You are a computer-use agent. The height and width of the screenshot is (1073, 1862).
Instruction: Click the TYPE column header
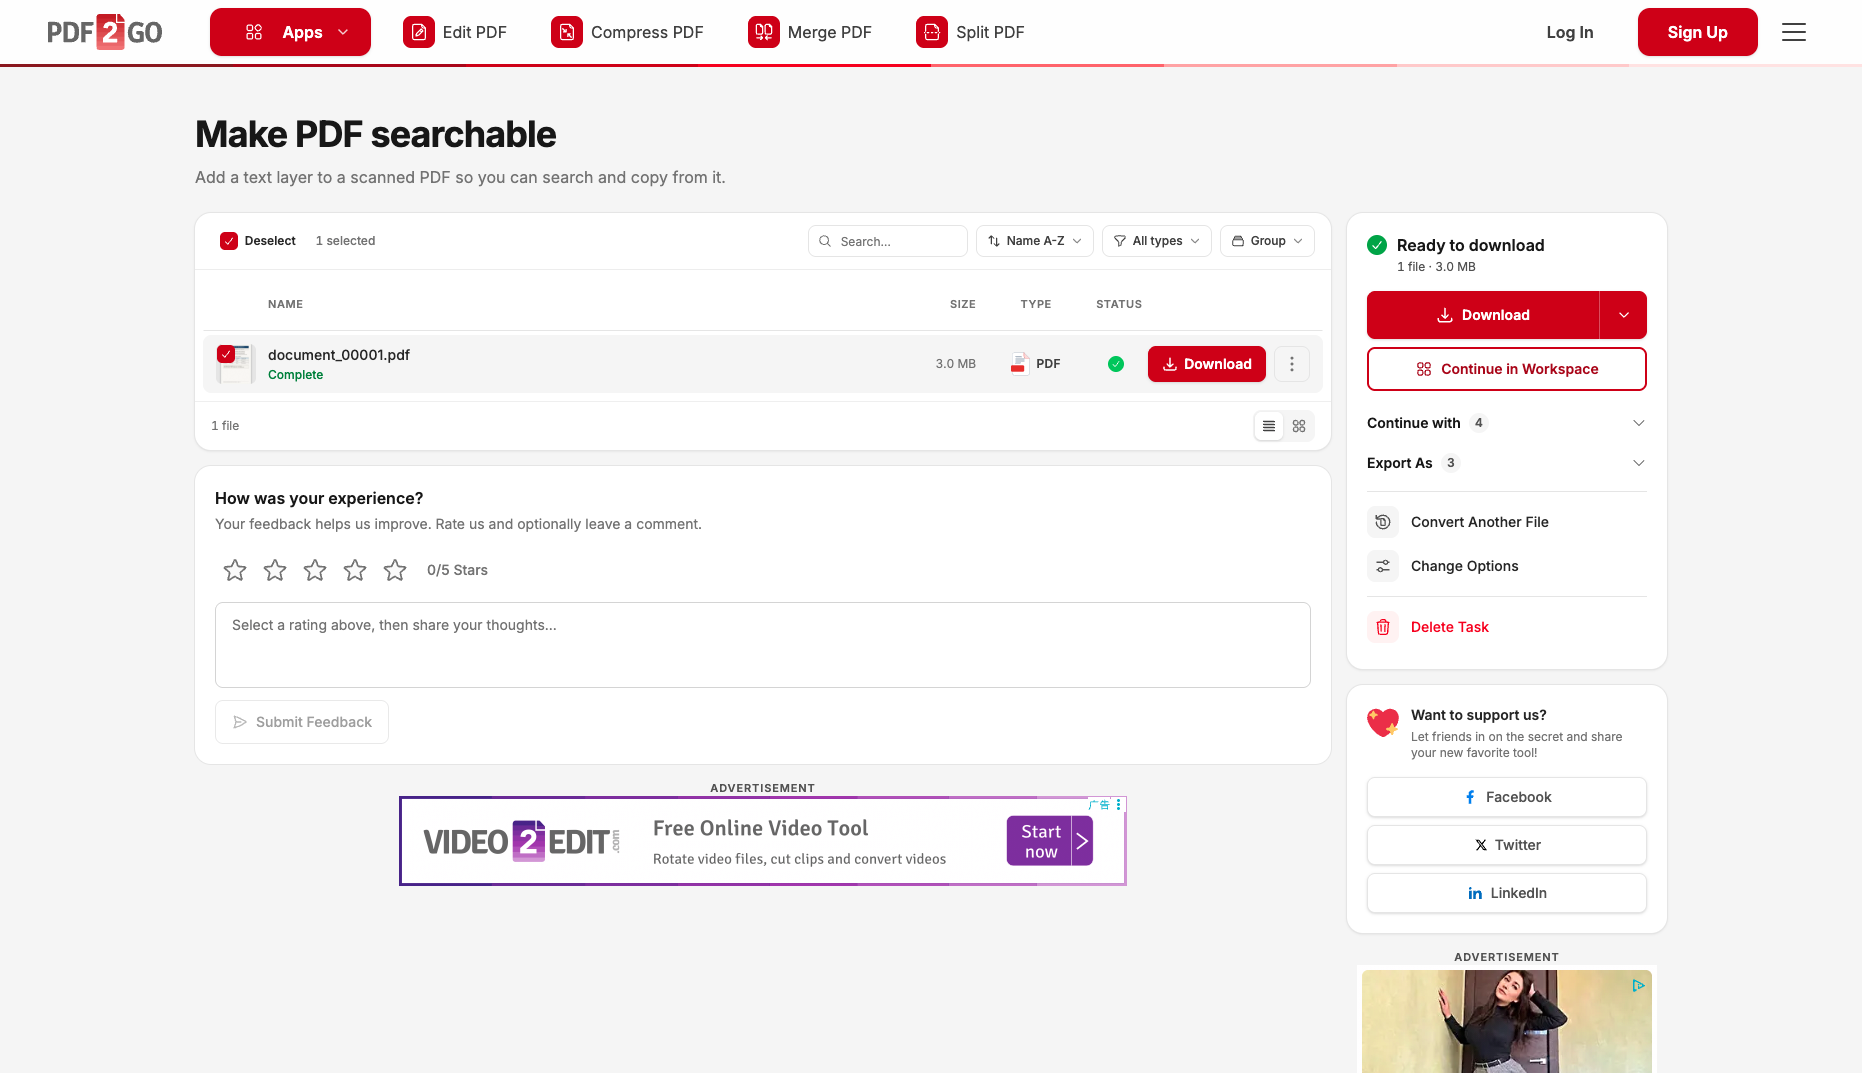pos(1036,304)
